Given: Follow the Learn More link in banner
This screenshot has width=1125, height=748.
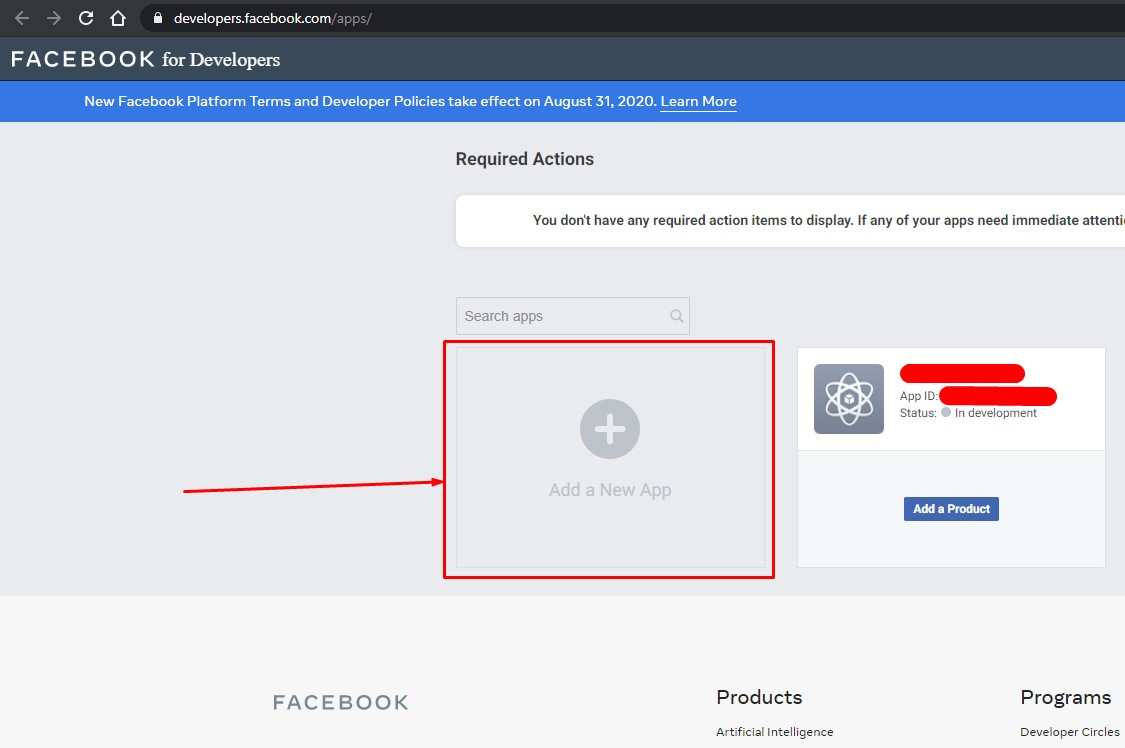Looking at the screenshot, I should click(698, 101).
